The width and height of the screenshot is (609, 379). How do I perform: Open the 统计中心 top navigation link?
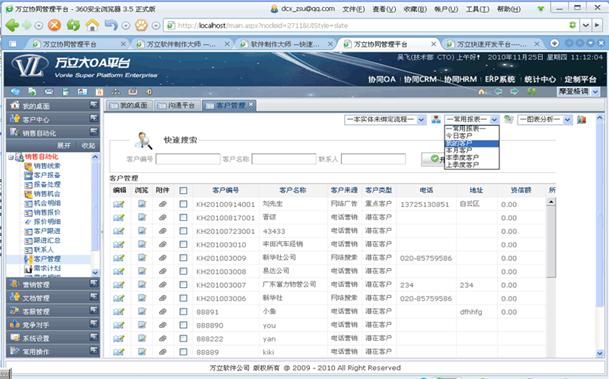coord(540,79)
